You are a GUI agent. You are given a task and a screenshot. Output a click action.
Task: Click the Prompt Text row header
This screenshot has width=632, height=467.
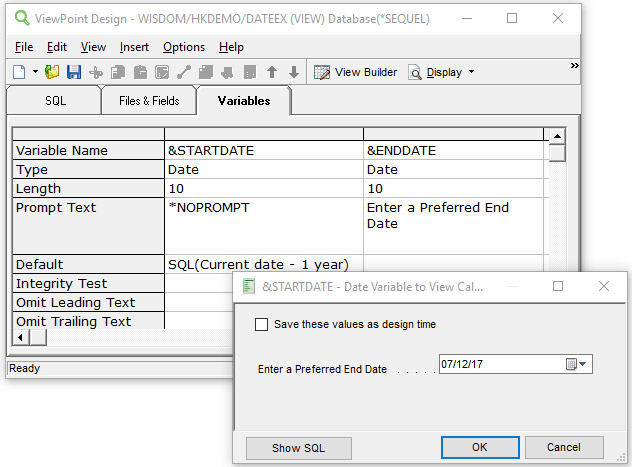(88, 226)
